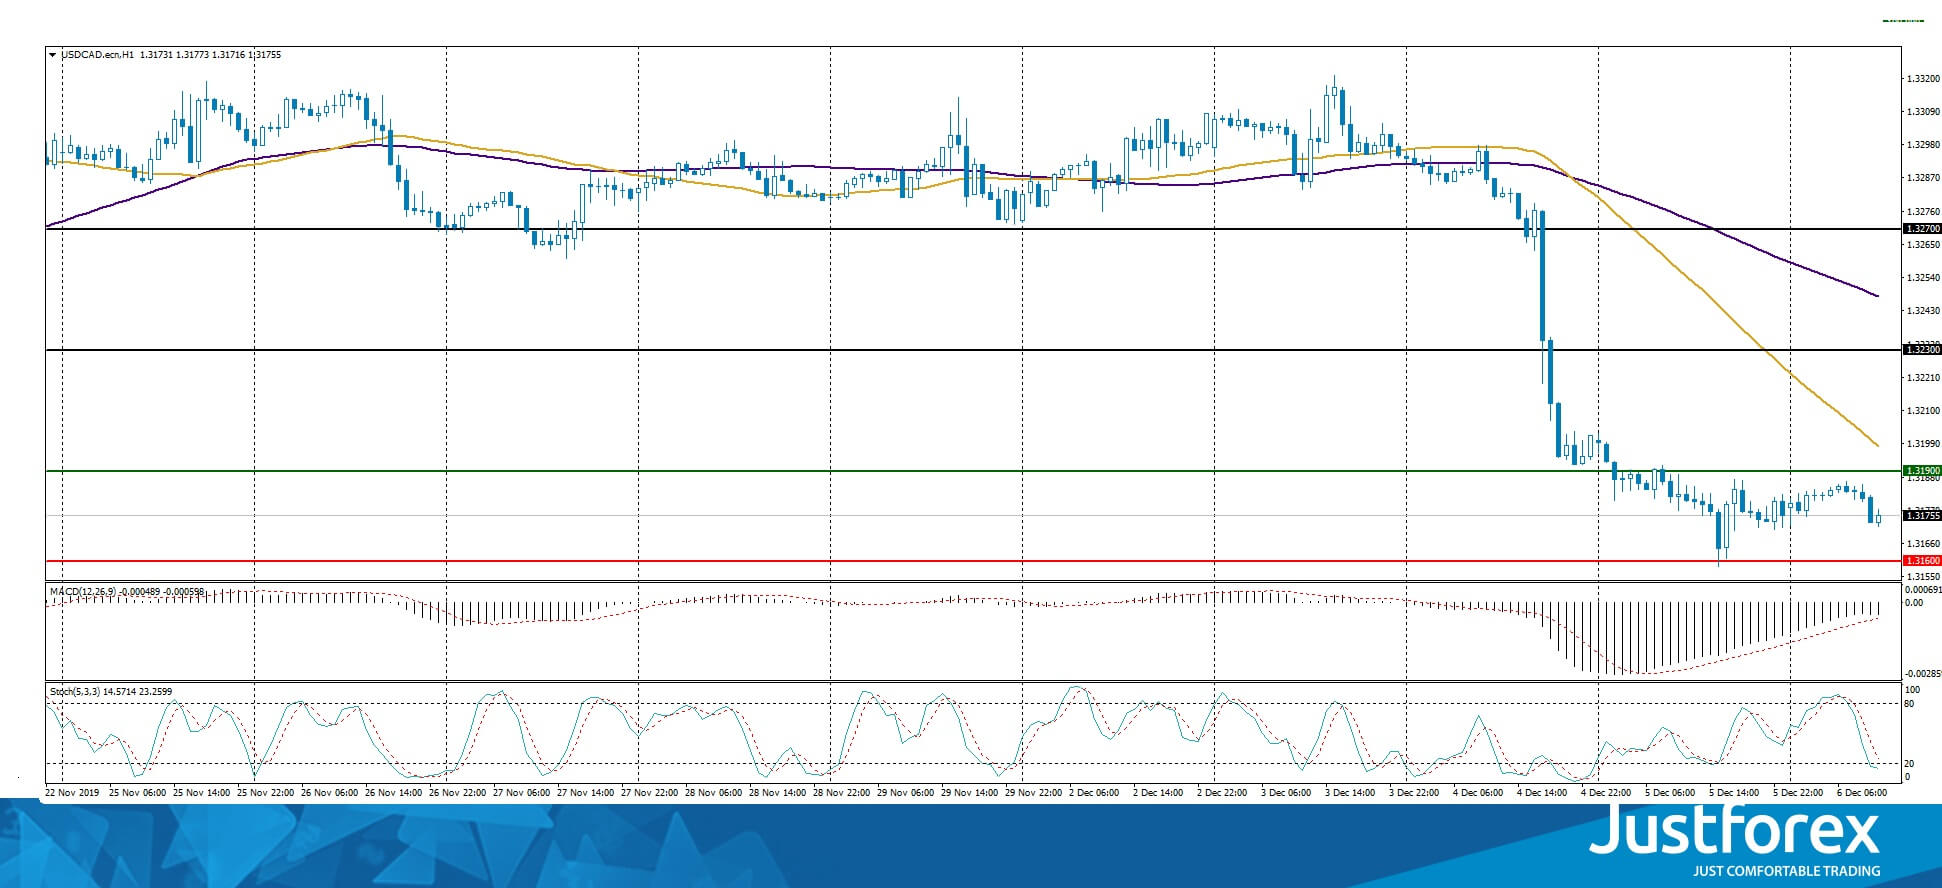The width and height of the screenshot is (1942, 888).
Task: Select the green 1.31900 price level label
Action: 1922,470
